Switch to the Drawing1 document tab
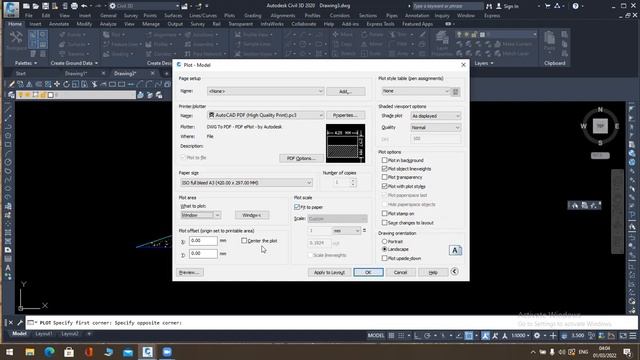This screenshot has width=640, height=360. [76, 73]
